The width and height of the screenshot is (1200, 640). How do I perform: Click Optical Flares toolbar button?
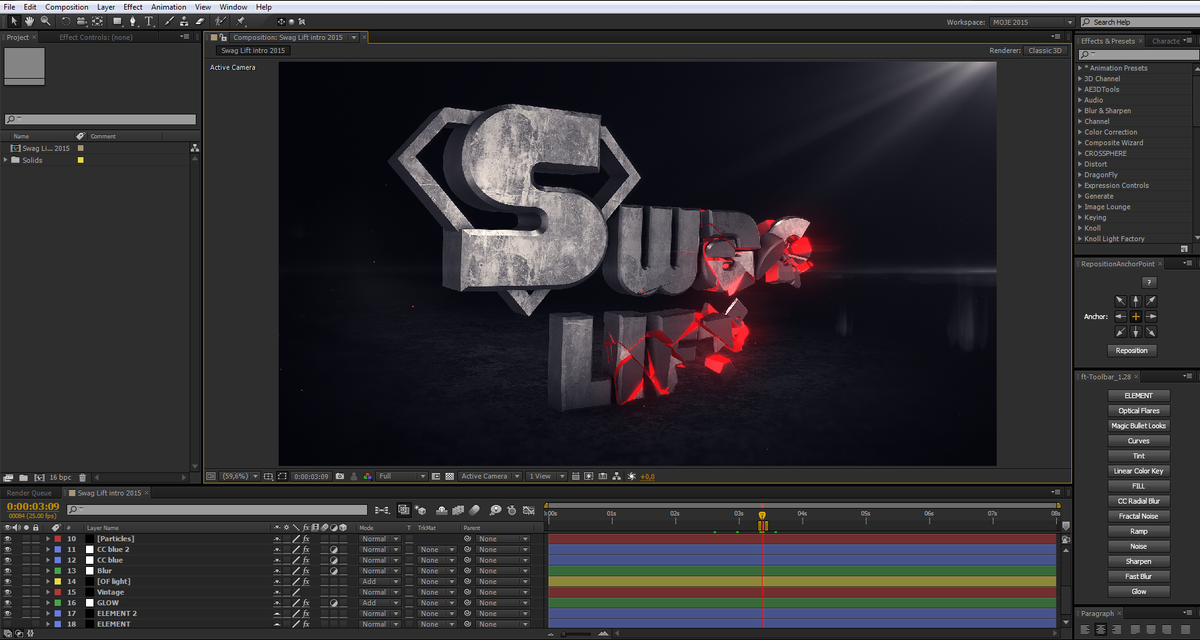[1138, 410]
